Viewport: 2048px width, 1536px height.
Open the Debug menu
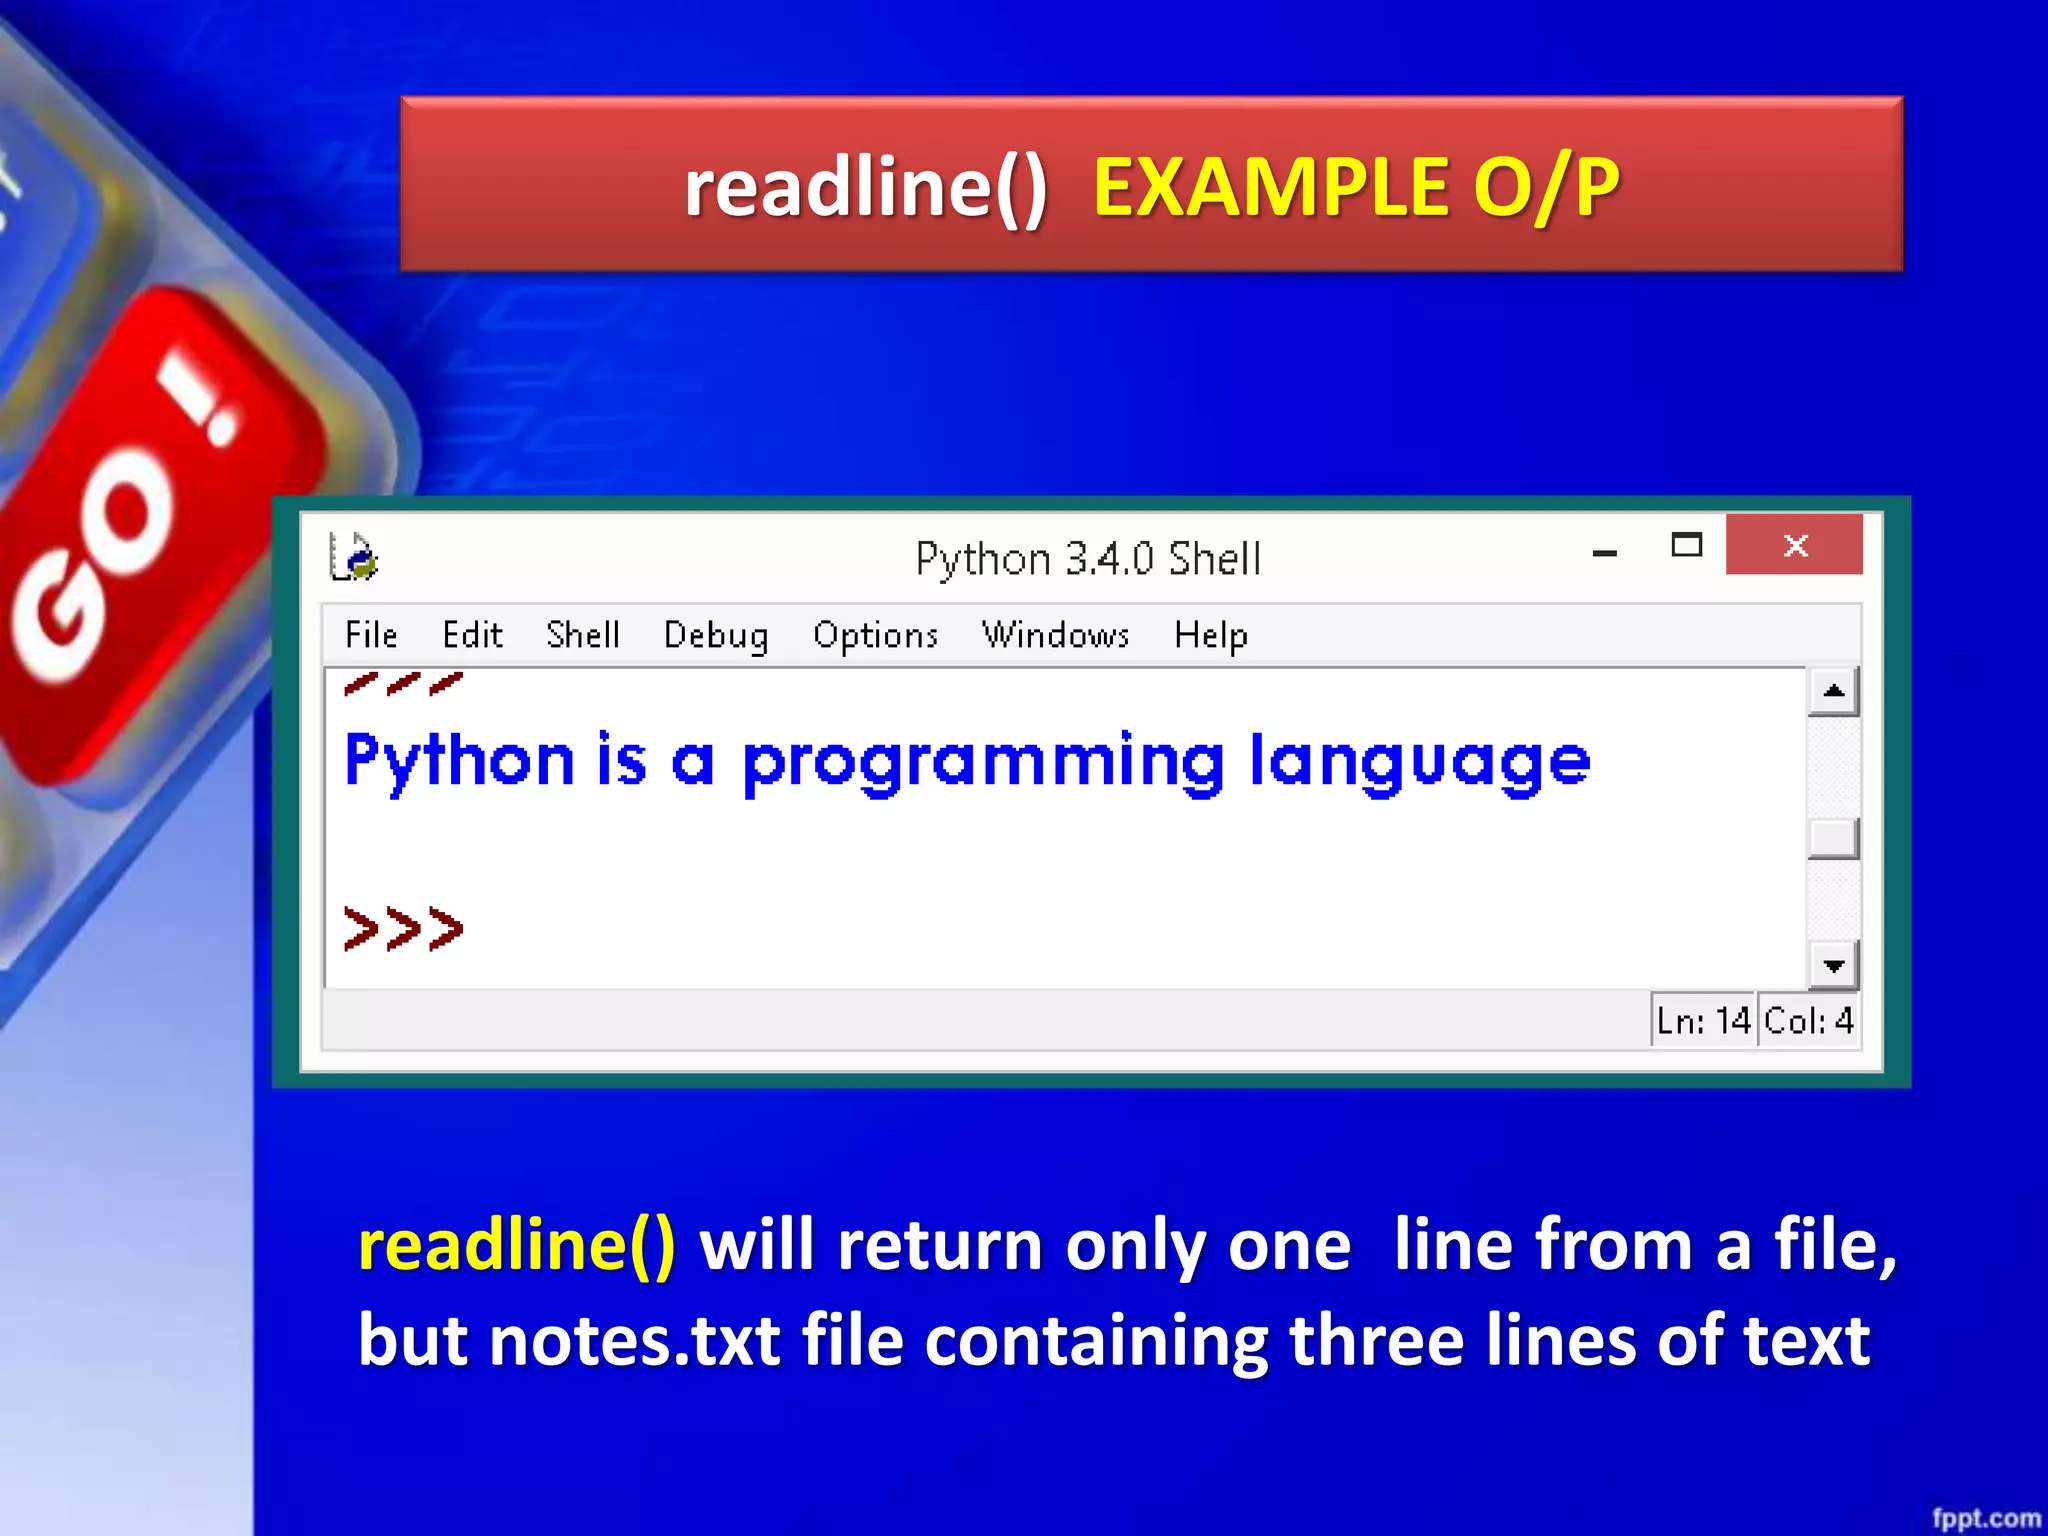pos(716,637)
